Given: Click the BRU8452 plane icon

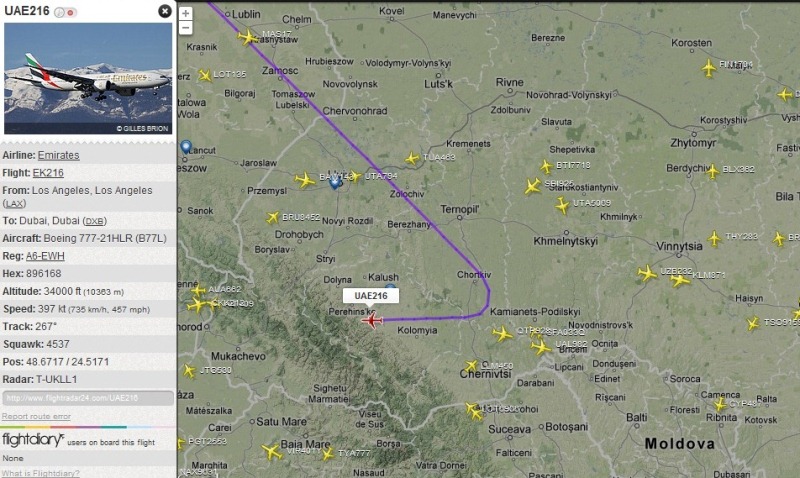Looking at the screenshot, I should pos(273,218).
